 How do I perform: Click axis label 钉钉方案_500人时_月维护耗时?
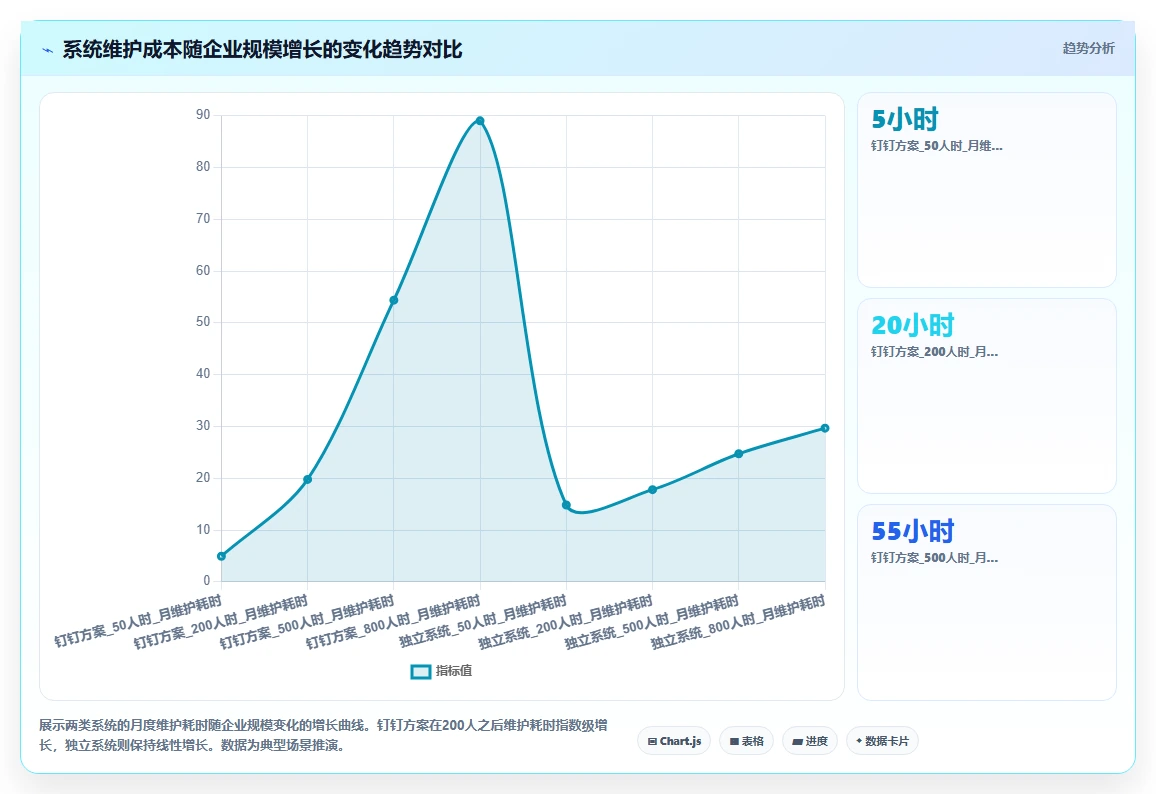tap(307, 622)
